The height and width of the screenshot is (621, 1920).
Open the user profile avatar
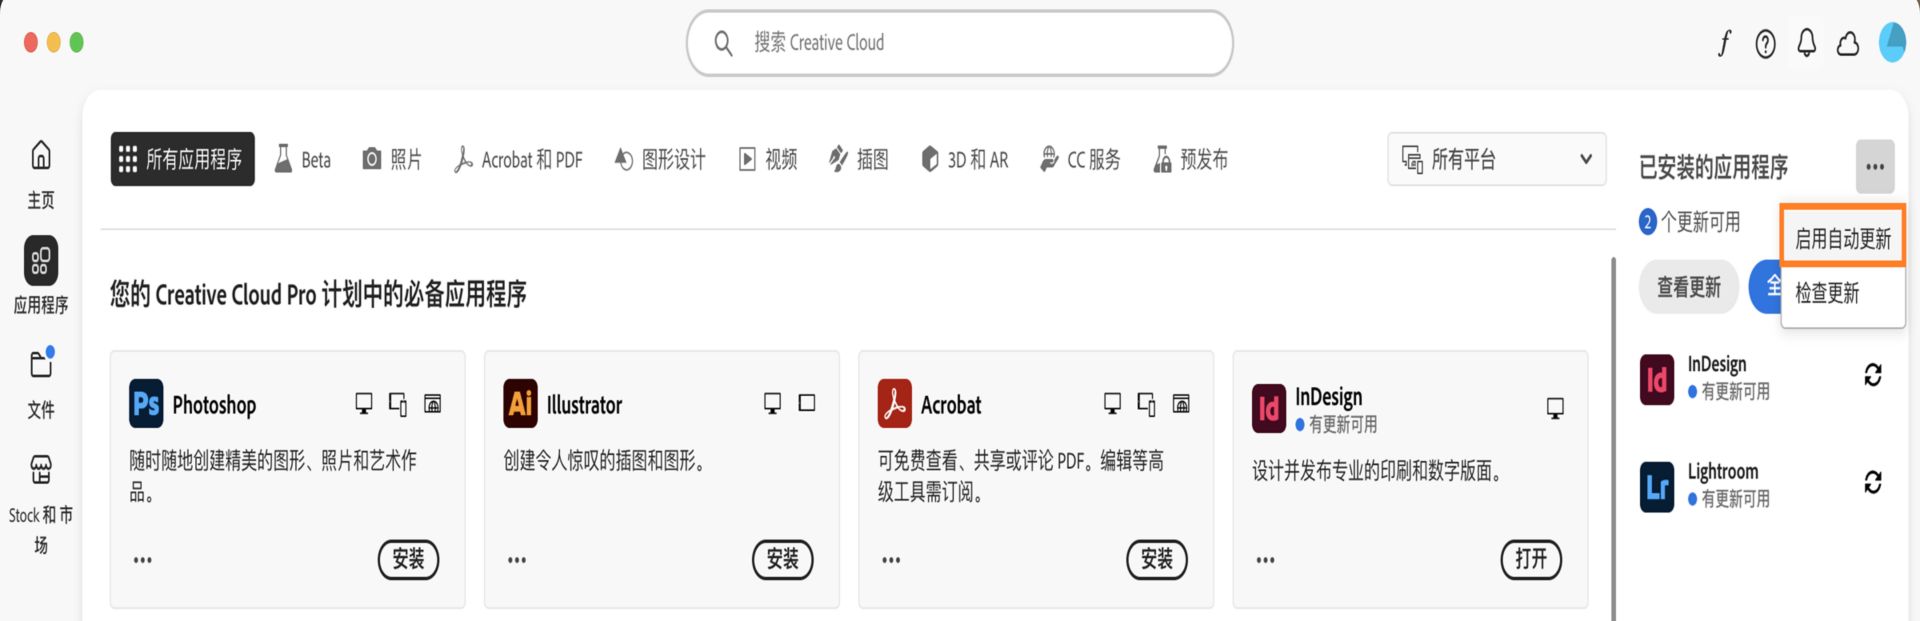click(1893, 43)
